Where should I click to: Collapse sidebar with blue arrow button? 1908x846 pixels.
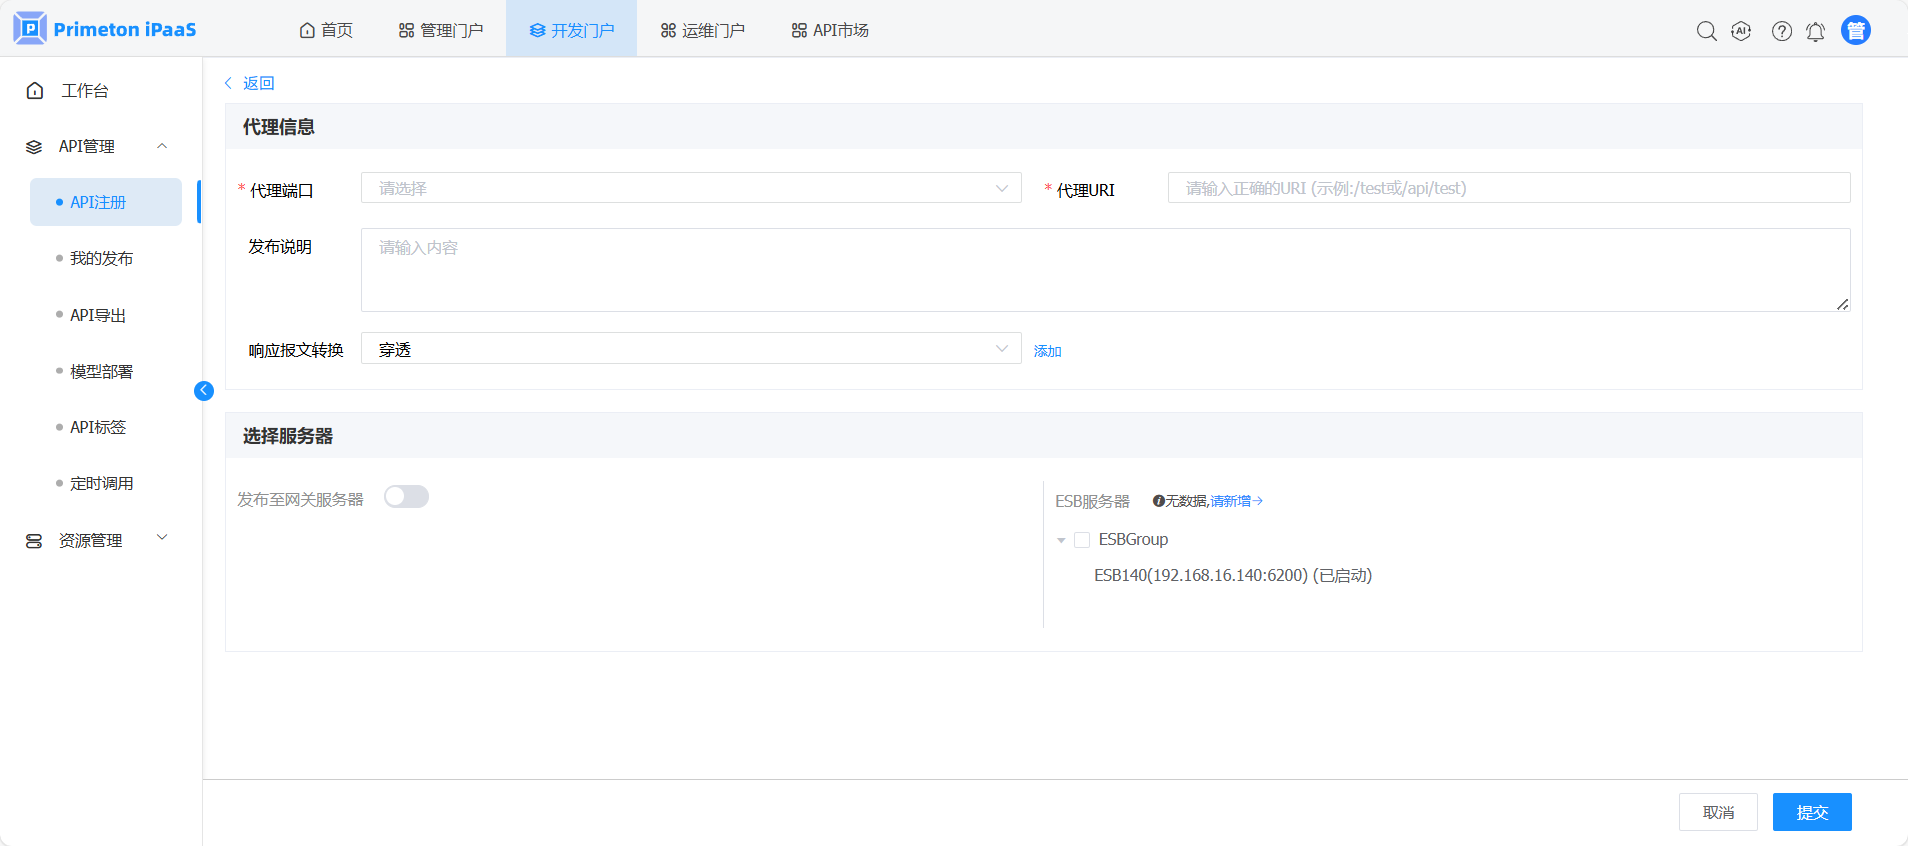204,391
